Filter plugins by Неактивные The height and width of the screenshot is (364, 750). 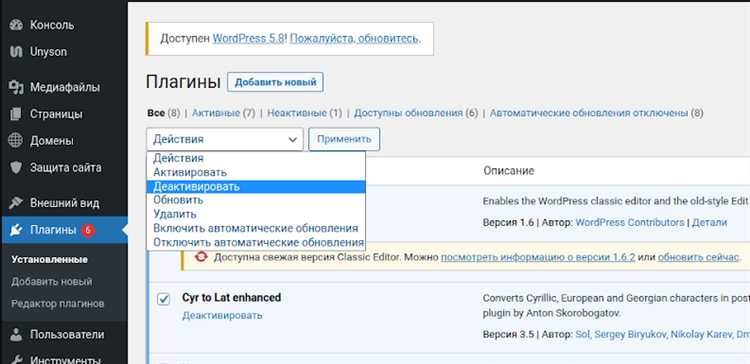tap(297, 113)
